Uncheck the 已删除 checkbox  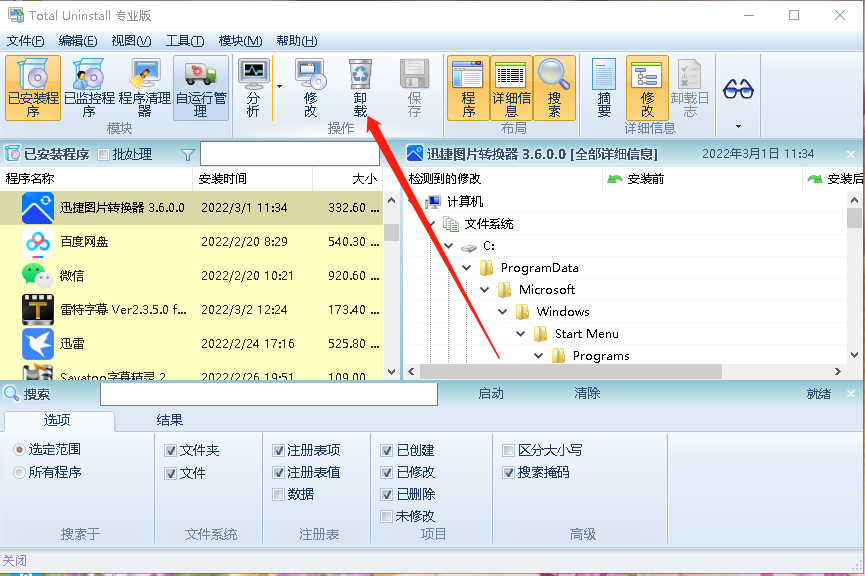pos(387,494)
